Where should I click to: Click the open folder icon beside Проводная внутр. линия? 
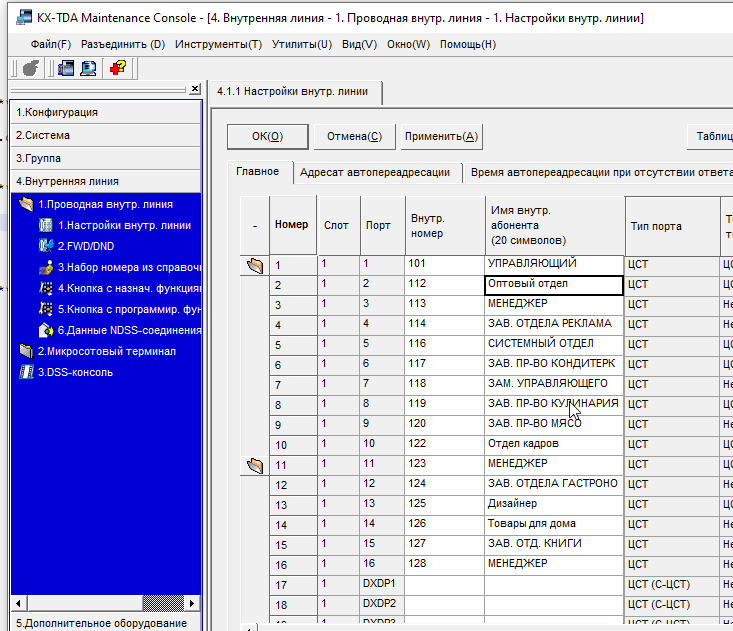click(x=26, y=204)
